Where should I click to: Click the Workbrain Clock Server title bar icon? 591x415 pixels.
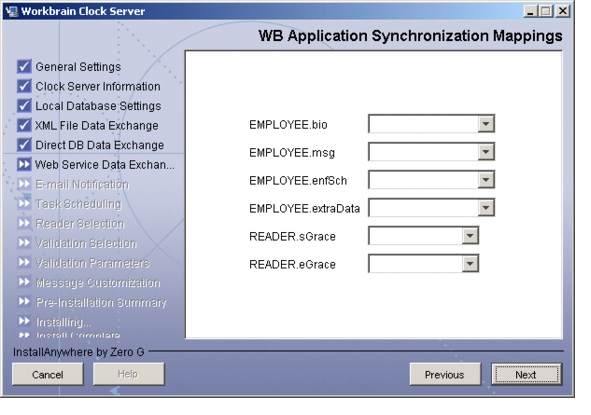[x=11, y=11]
